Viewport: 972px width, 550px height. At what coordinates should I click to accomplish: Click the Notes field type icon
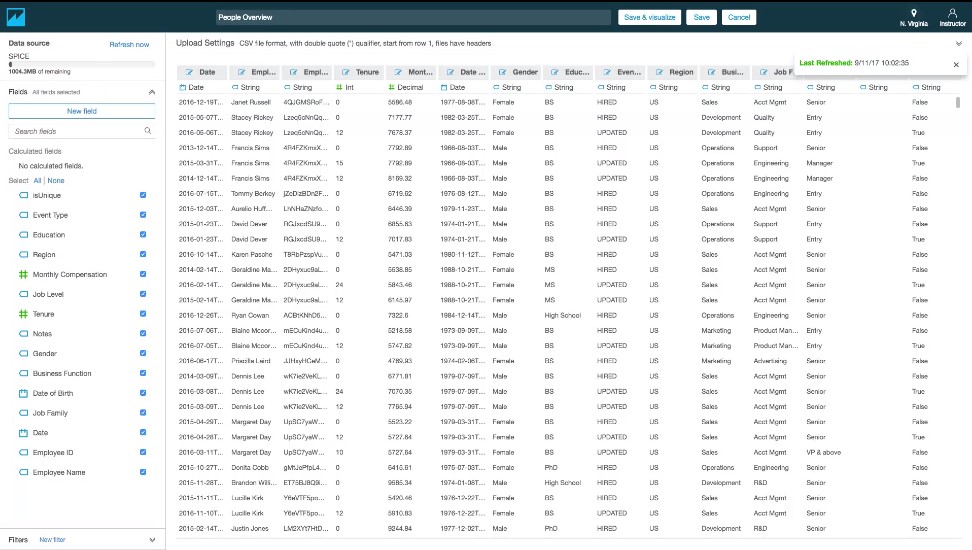pos(24,334)
